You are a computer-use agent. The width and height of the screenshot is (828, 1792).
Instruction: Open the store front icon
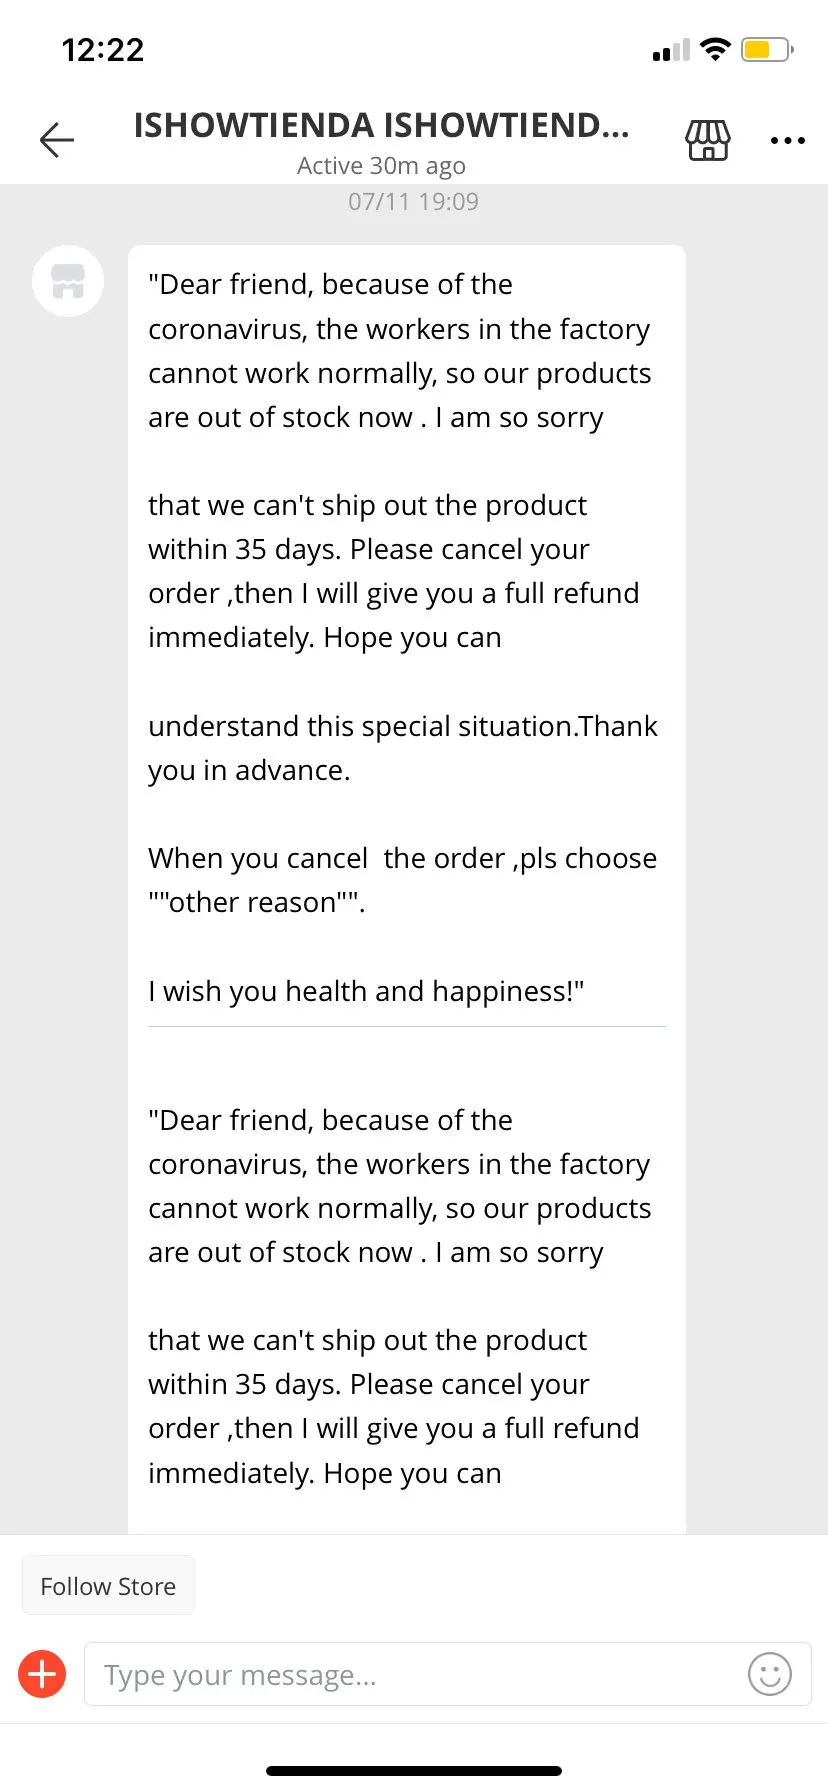(707, 140)
